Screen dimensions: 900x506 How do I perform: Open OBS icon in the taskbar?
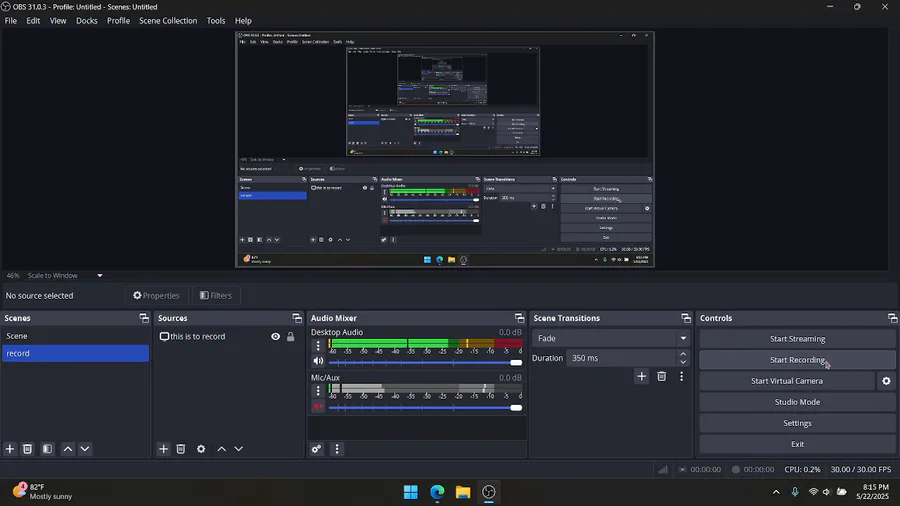(489, 492)
